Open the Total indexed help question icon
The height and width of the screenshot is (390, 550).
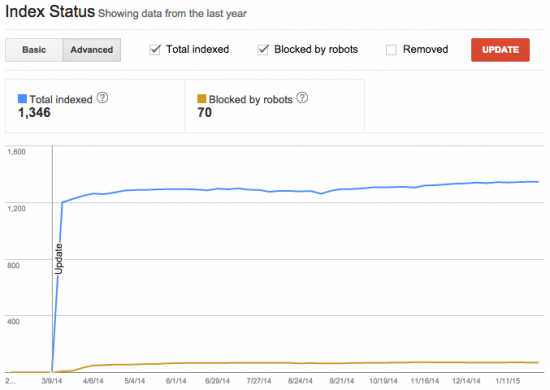point(102,98)
